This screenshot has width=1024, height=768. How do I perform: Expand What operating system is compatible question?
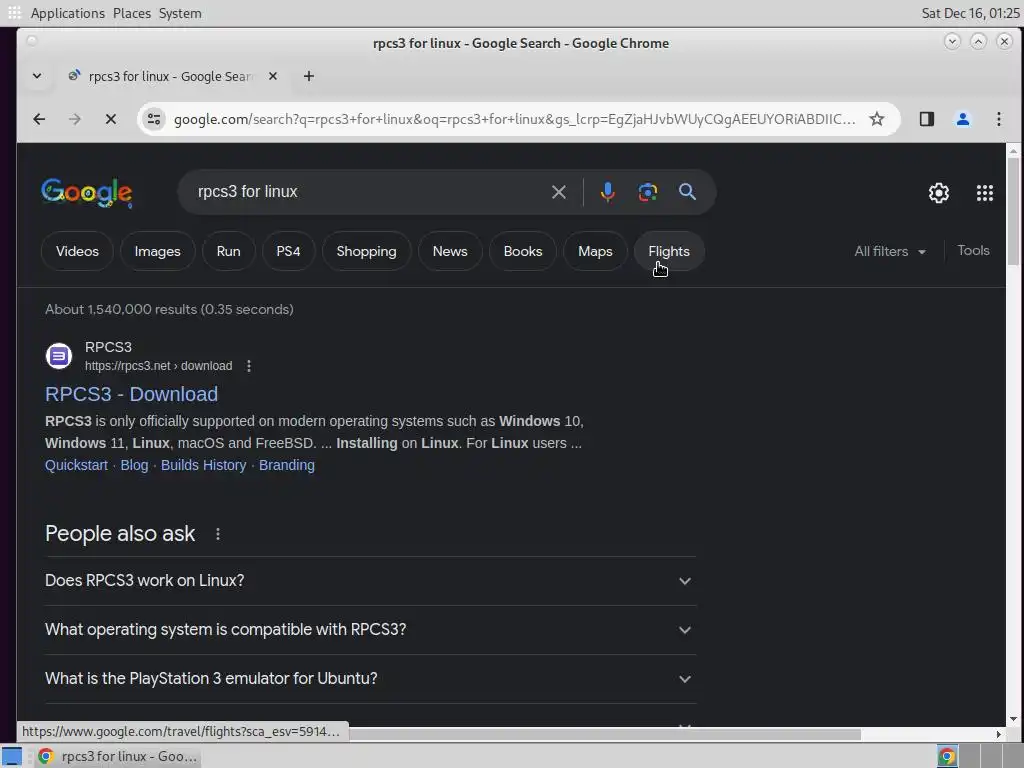click(370, 630)
